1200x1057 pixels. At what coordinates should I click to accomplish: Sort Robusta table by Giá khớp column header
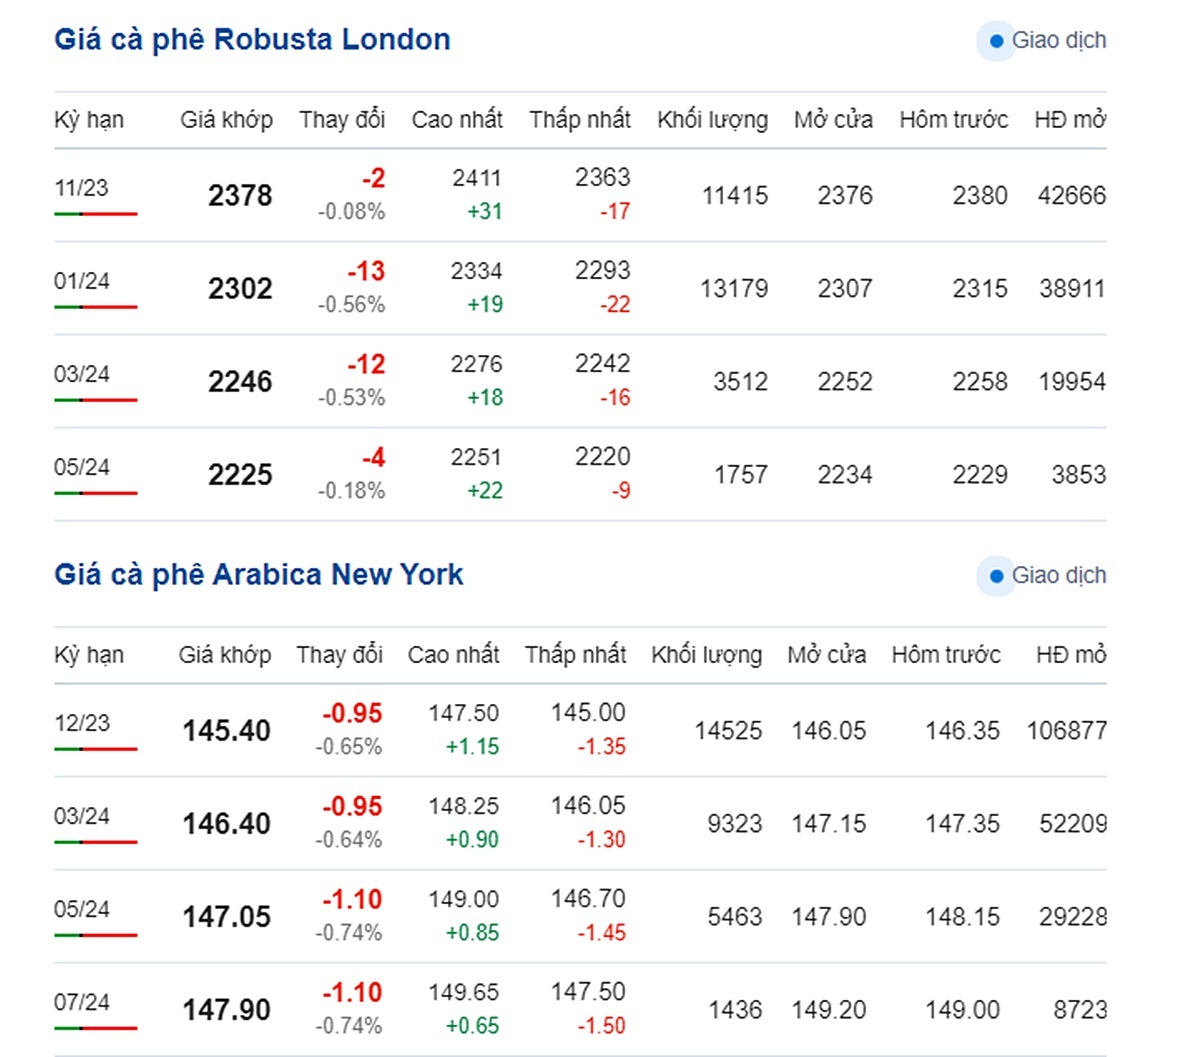226,120
